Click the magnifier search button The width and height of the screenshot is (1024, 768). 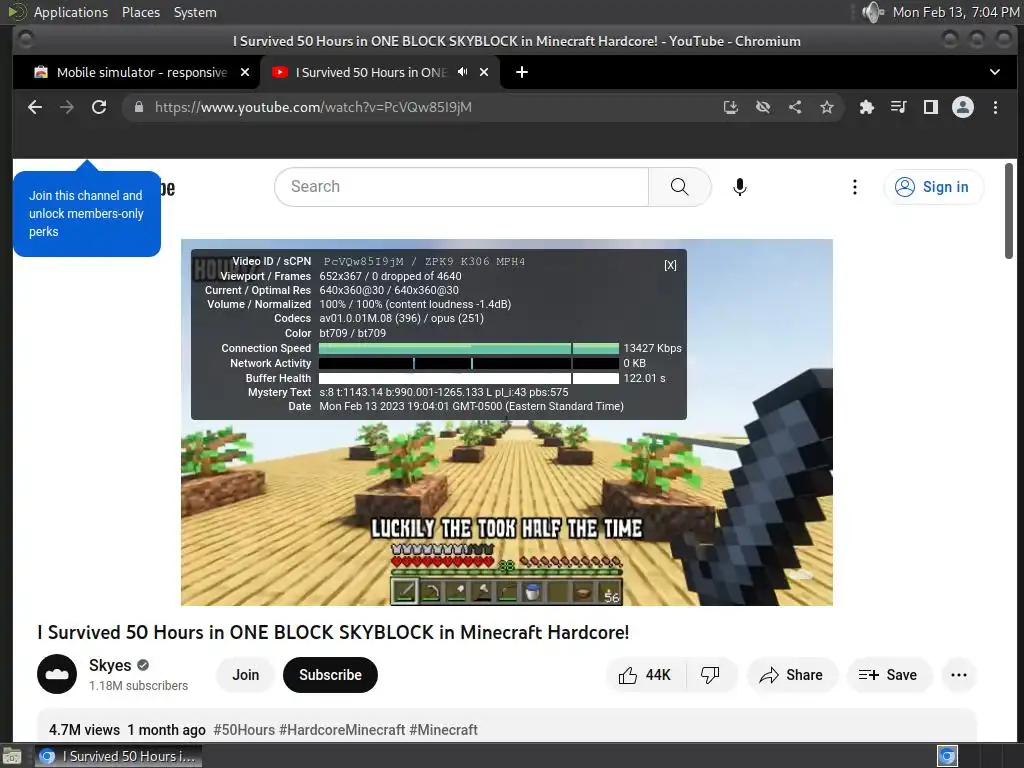pos(679,187)
